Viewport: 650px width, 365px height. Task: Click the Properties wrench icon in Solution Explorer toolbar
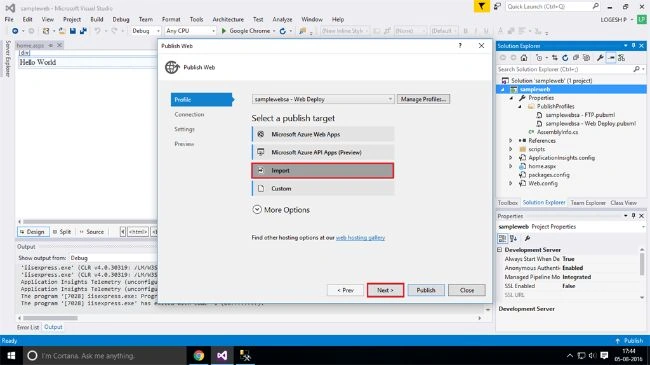(x=600, y=58)
